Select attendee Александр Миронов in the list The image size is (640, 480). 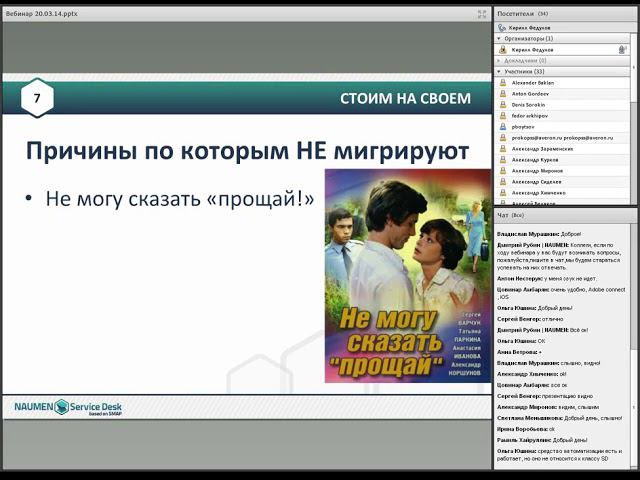pyautogui.click(x=563, y=171)
